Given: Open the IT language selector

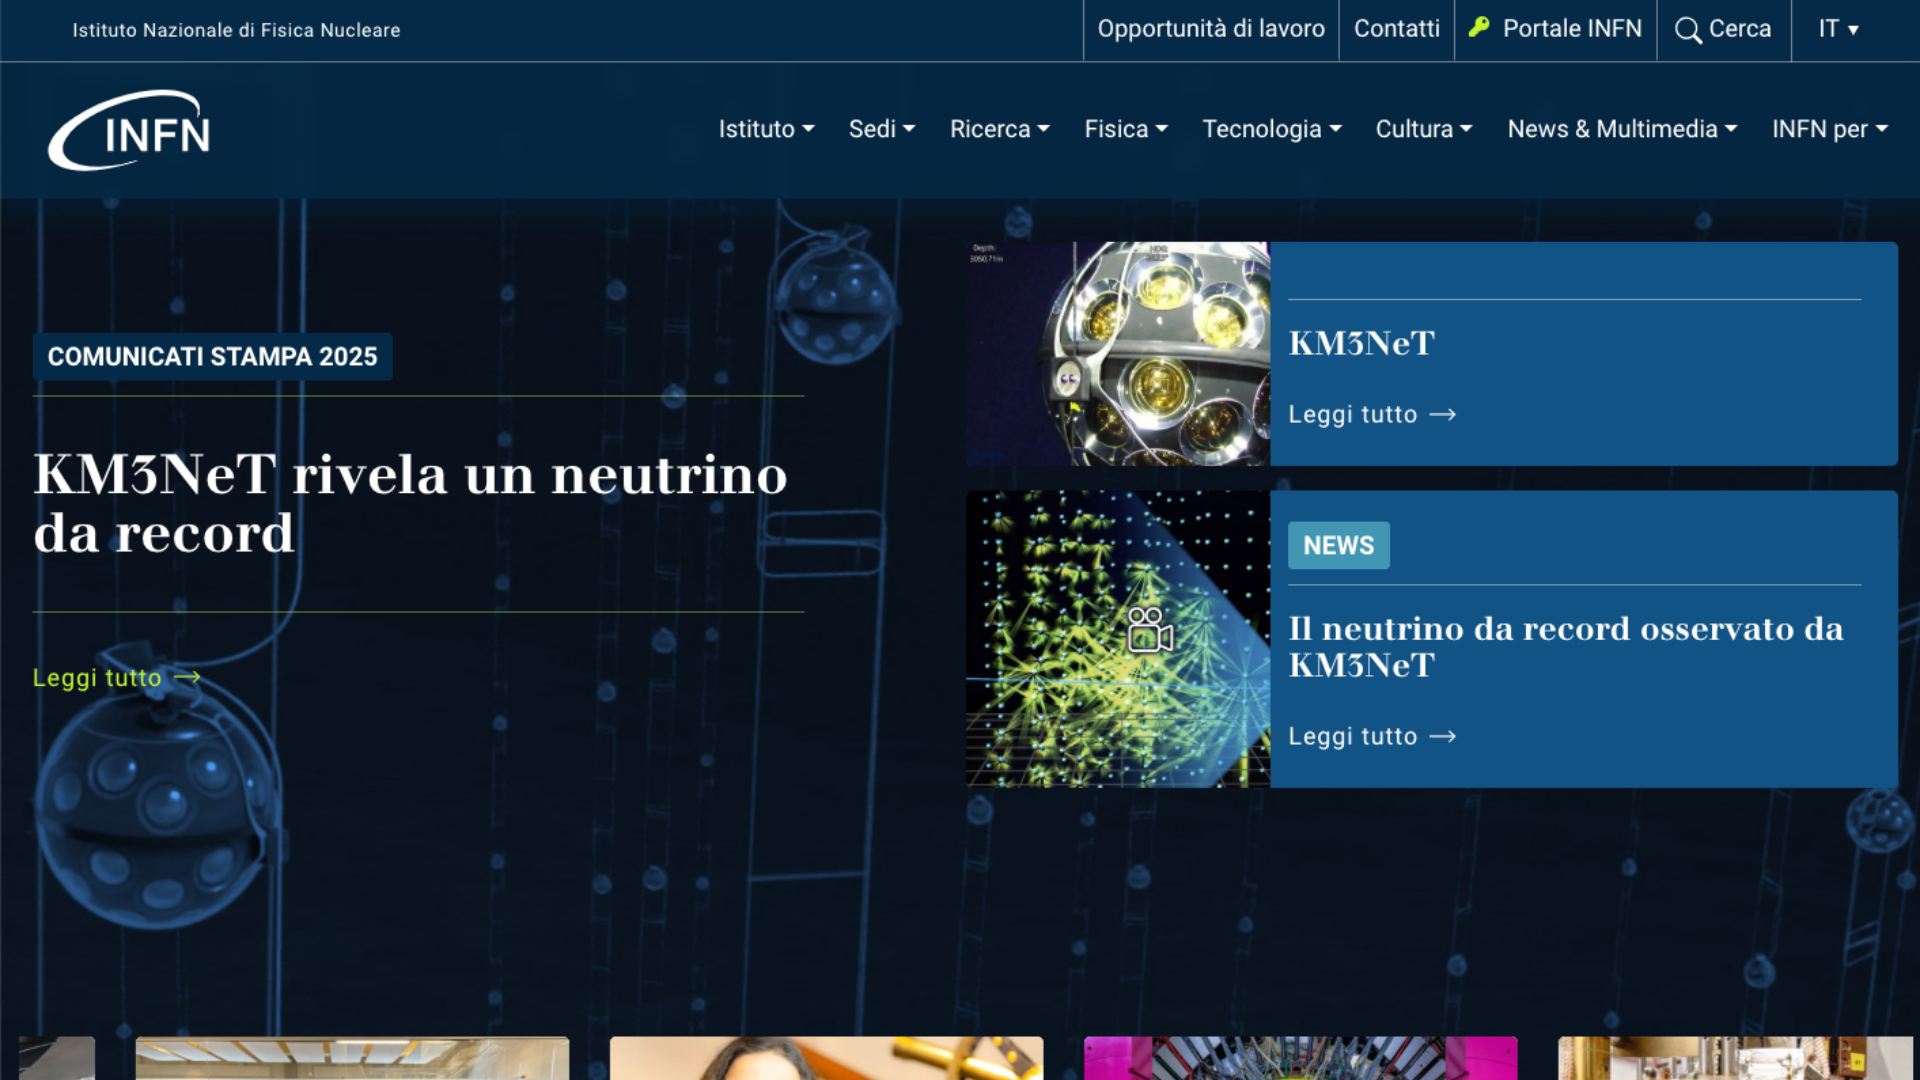Looking at the screenshot, I should 1838,29.
